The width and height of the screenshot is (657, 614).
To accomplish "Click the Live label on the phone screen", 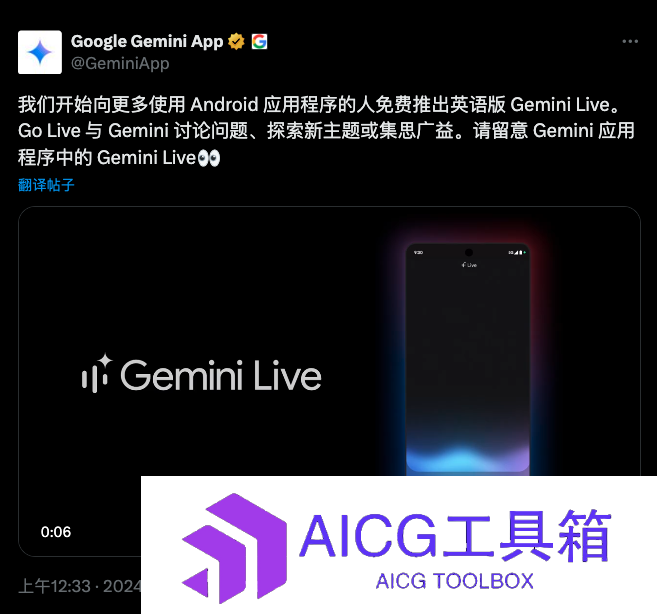I will (469, 265).
